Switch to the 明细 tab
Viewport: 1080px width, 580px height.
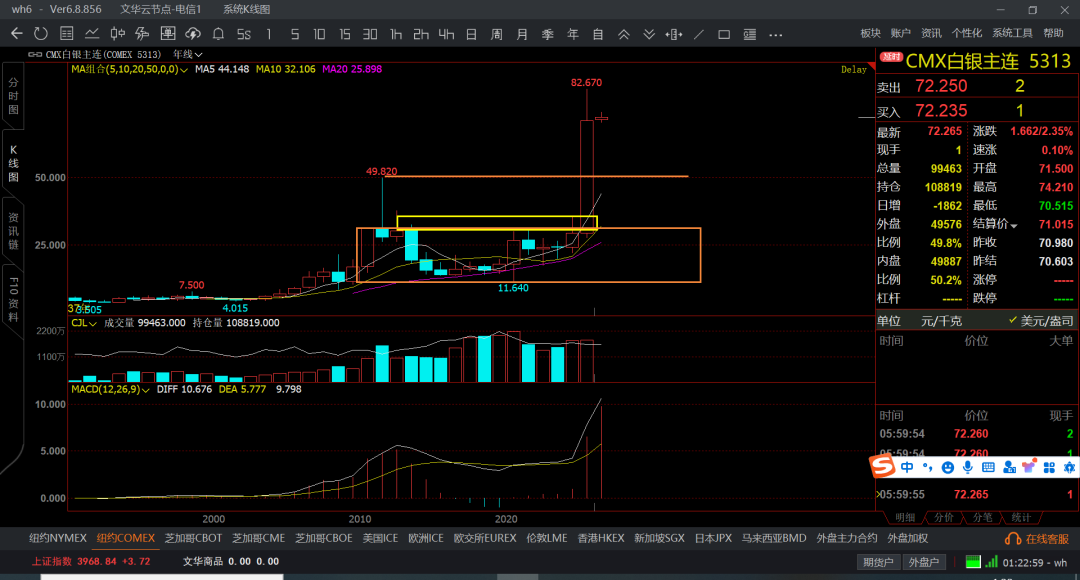(905, 517)
